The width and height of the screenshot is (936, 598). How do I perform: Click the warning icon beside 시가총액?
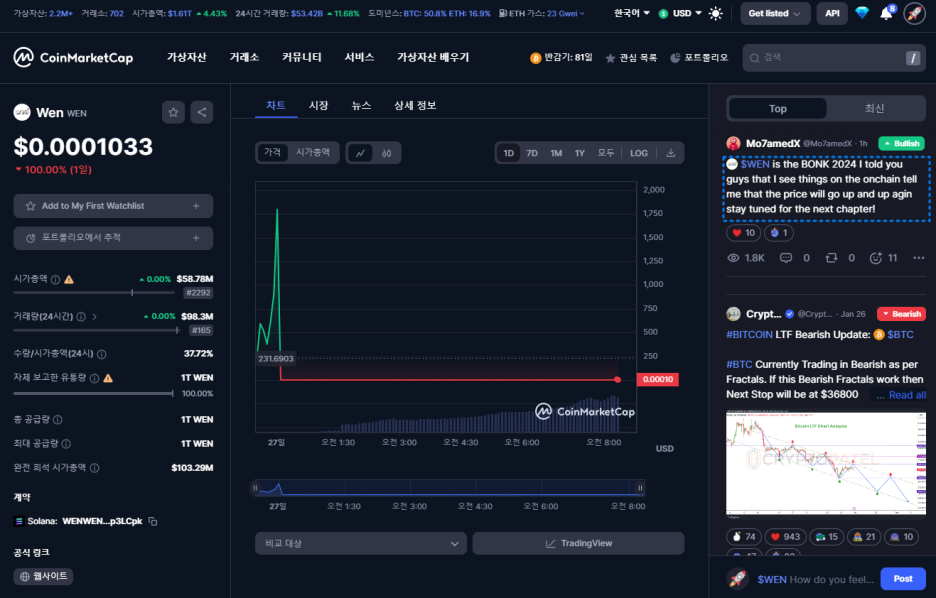pyautogui.click(x=69, y=279)
